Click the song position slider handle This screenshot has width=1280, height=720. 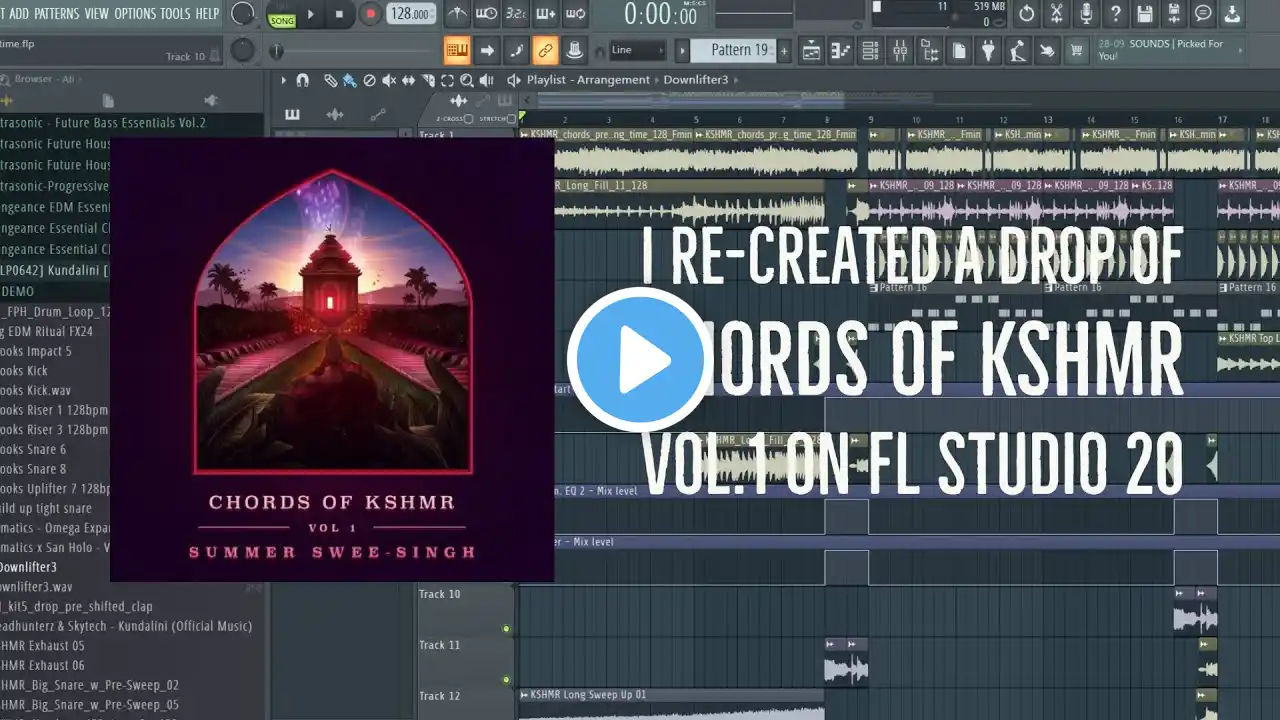277,51
